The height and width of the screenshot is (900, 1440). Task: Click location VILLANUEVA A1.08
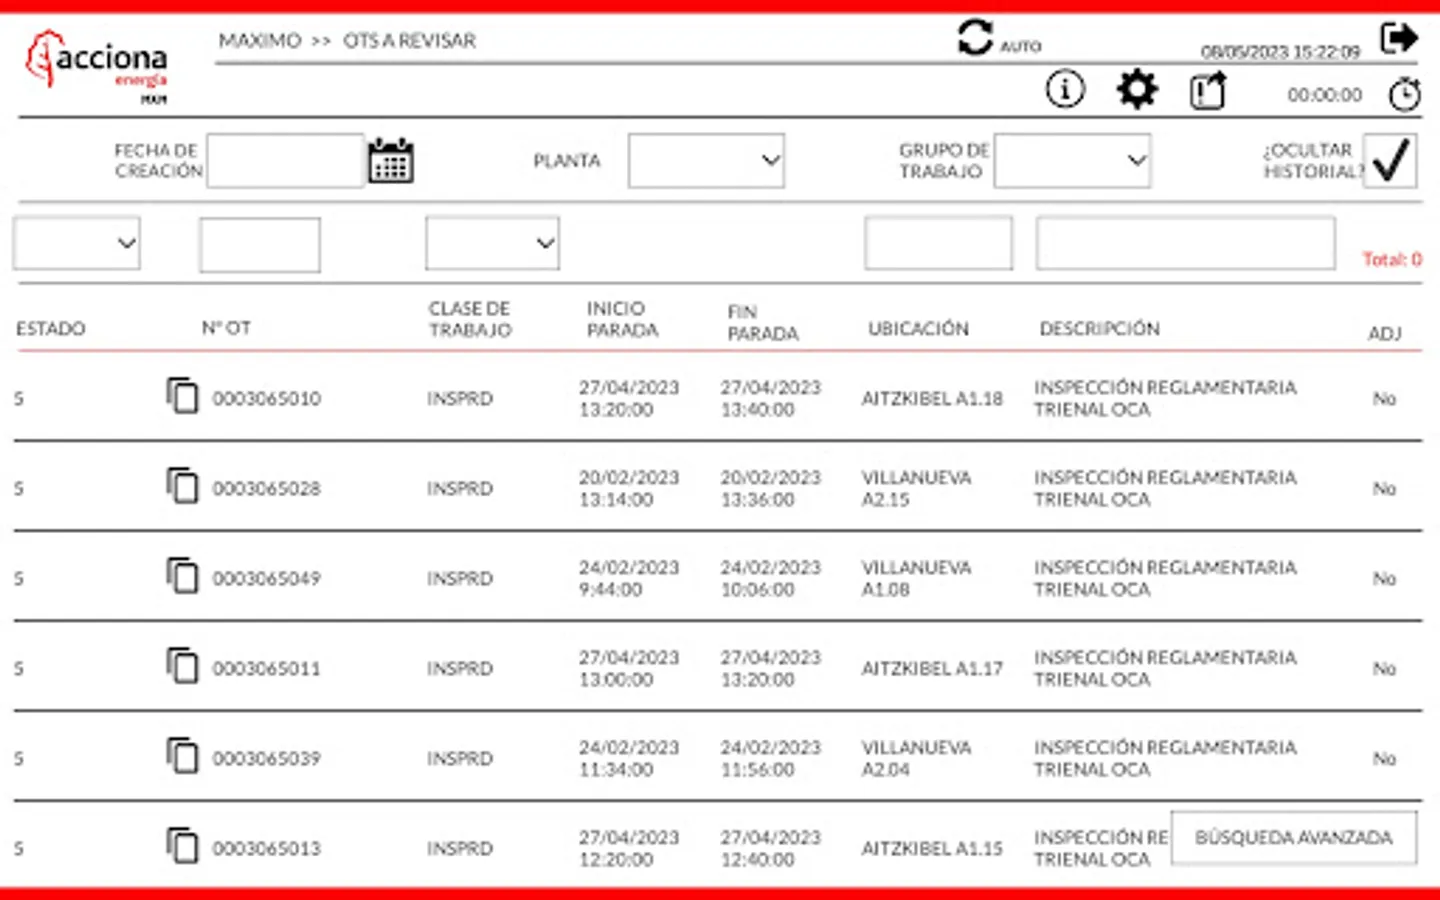(916, 578)
